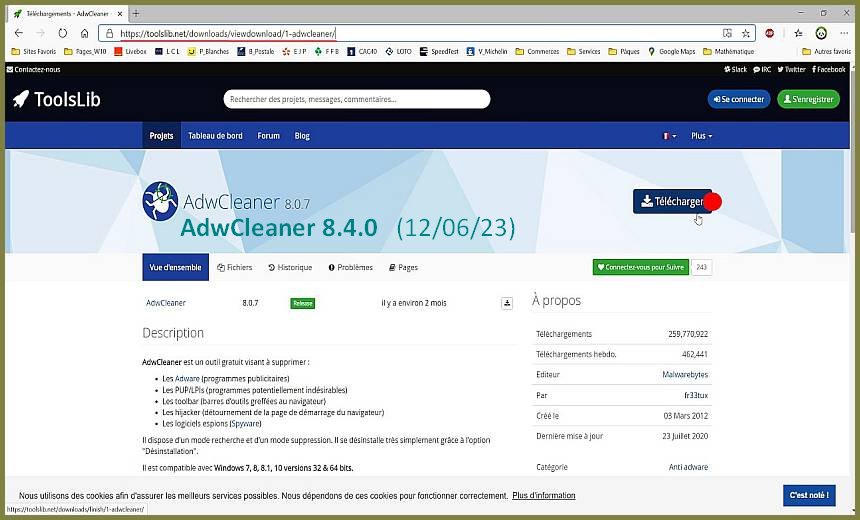Open Tableau de bord in navigation
The image size is (860, 520).
click(215, 135)
